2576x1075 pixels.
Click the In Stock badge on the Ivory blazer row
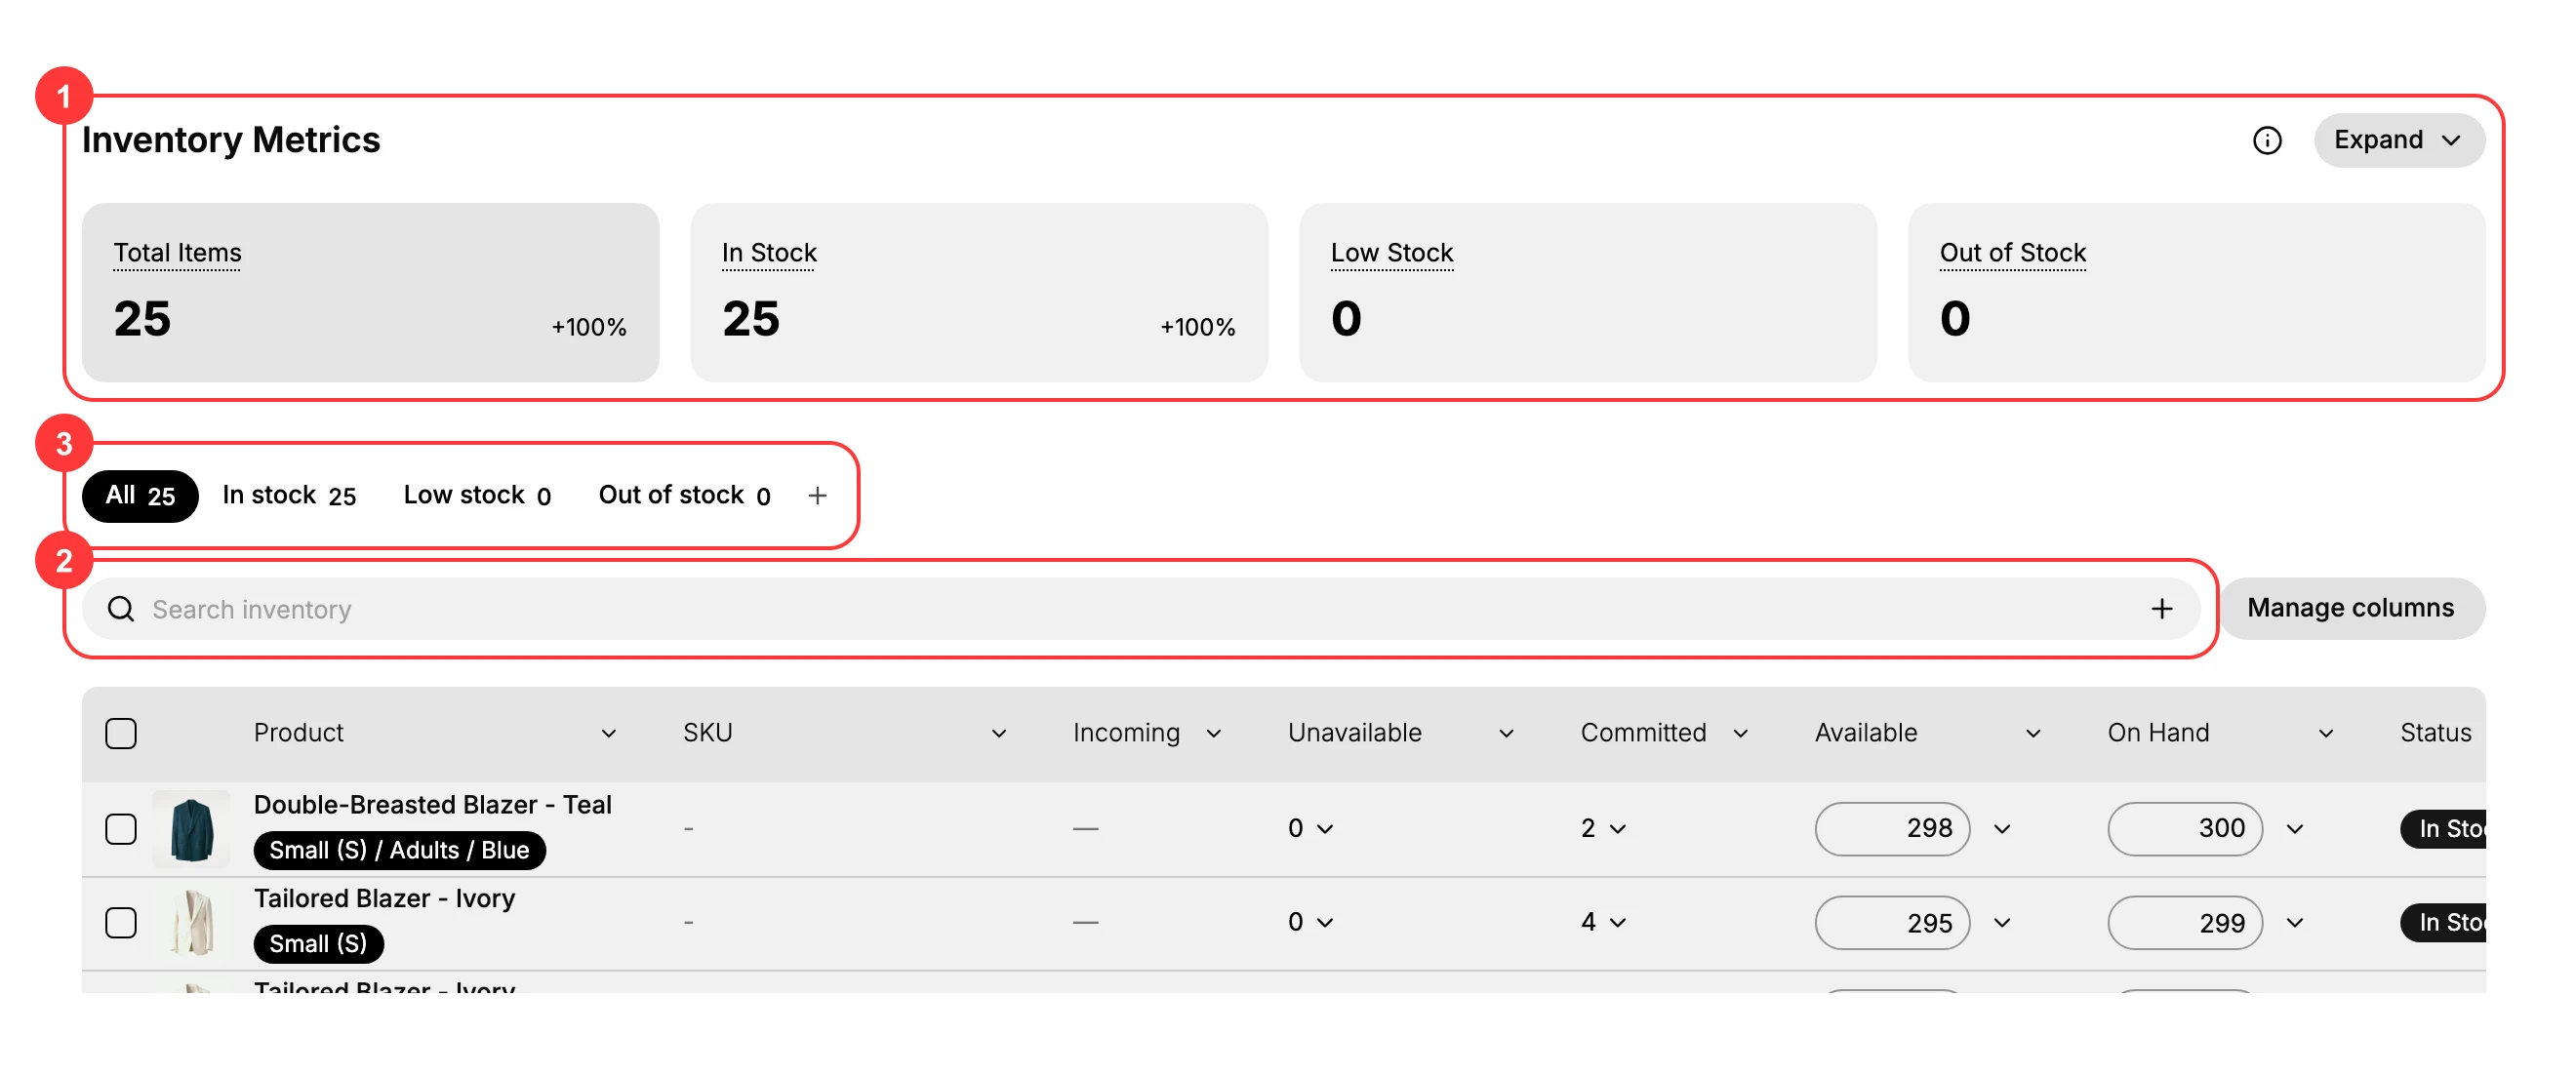pyautogui.click(x=2443, y=922)
